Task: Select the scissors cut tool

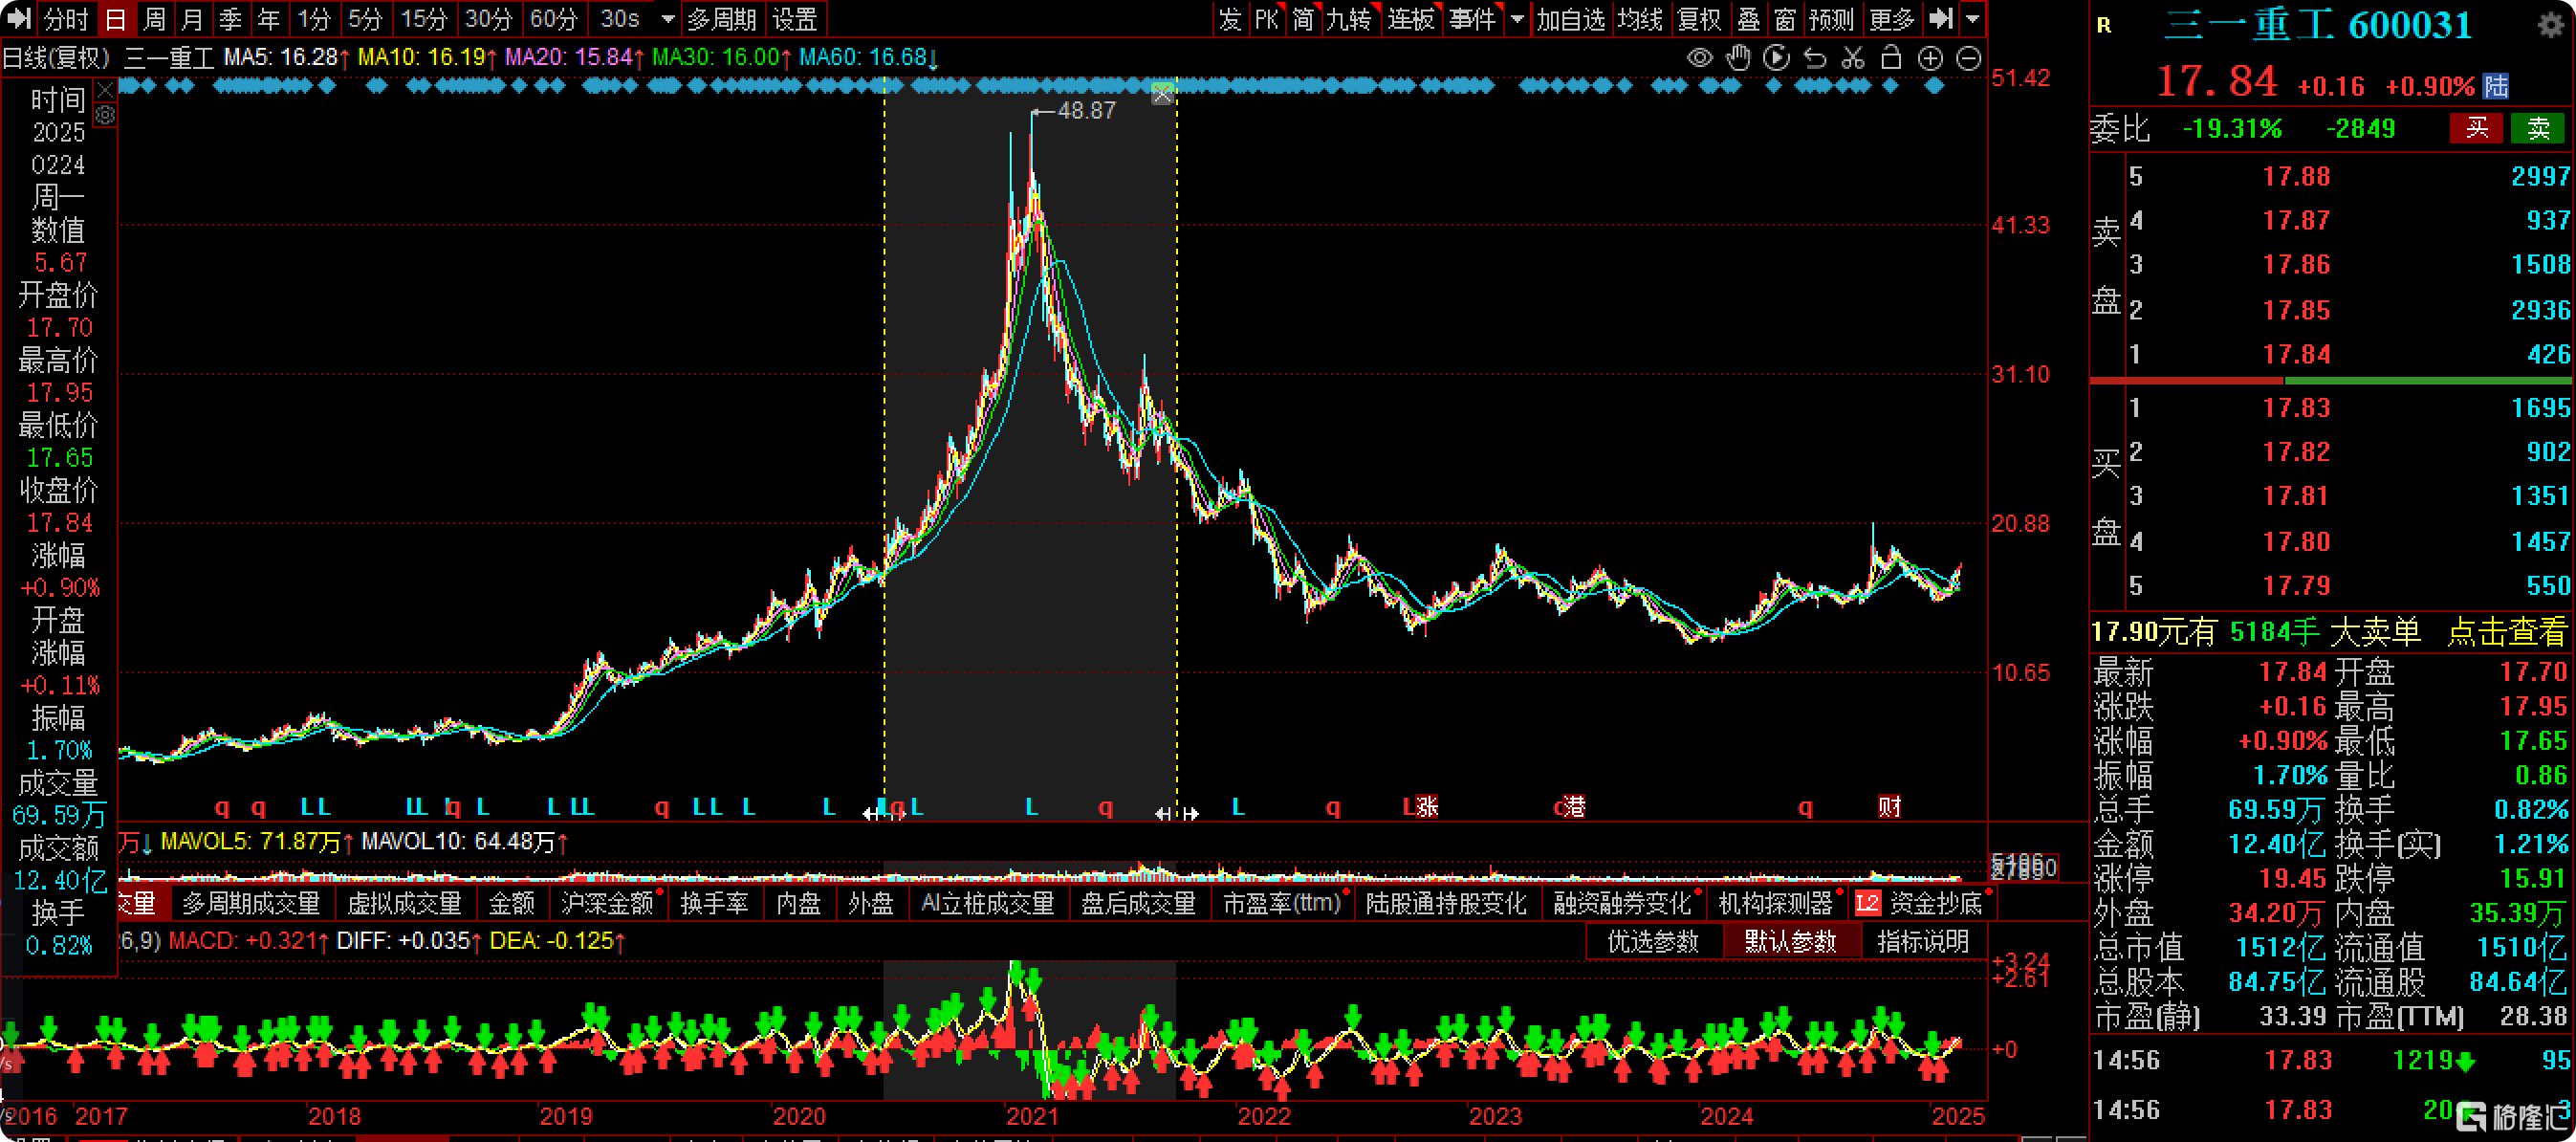Action: point(1852,58)
